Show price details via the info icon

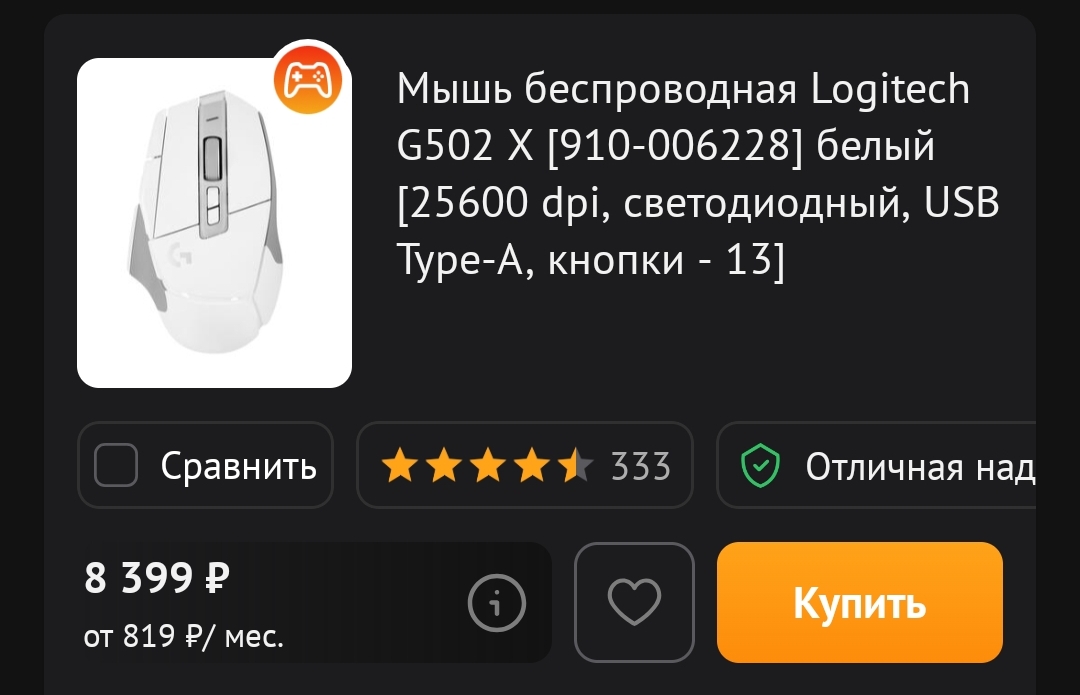coord(497,603)
